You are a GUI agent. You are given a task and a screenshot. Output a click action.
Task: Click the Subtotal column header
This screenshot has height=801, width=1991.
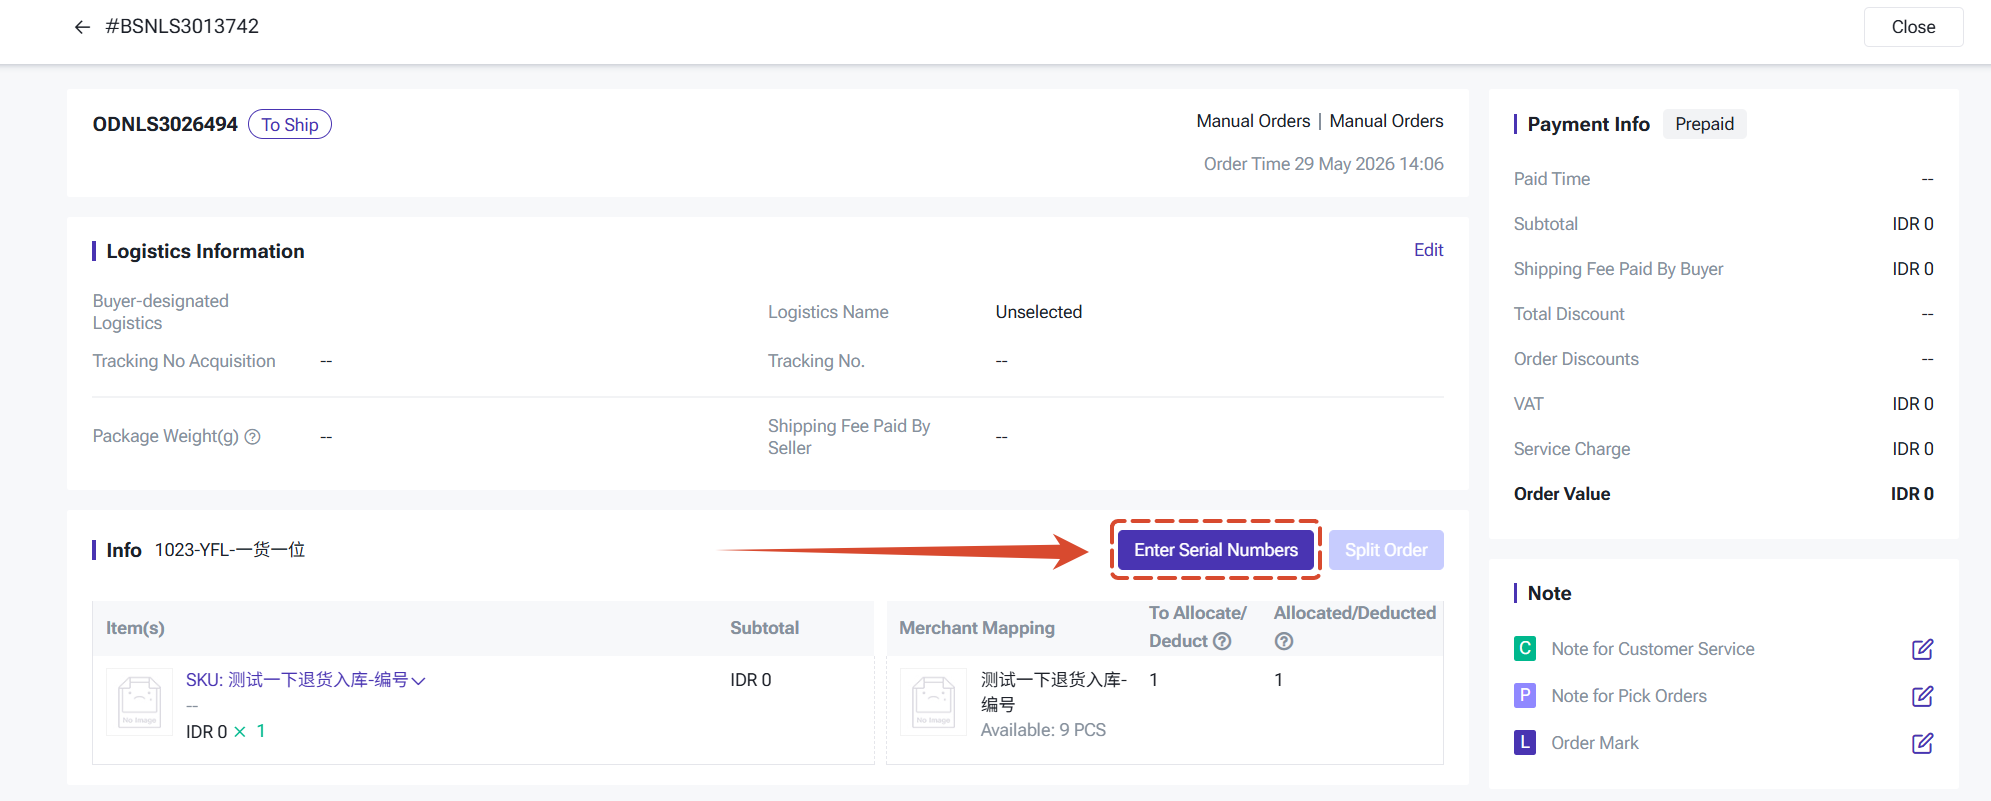764,628
